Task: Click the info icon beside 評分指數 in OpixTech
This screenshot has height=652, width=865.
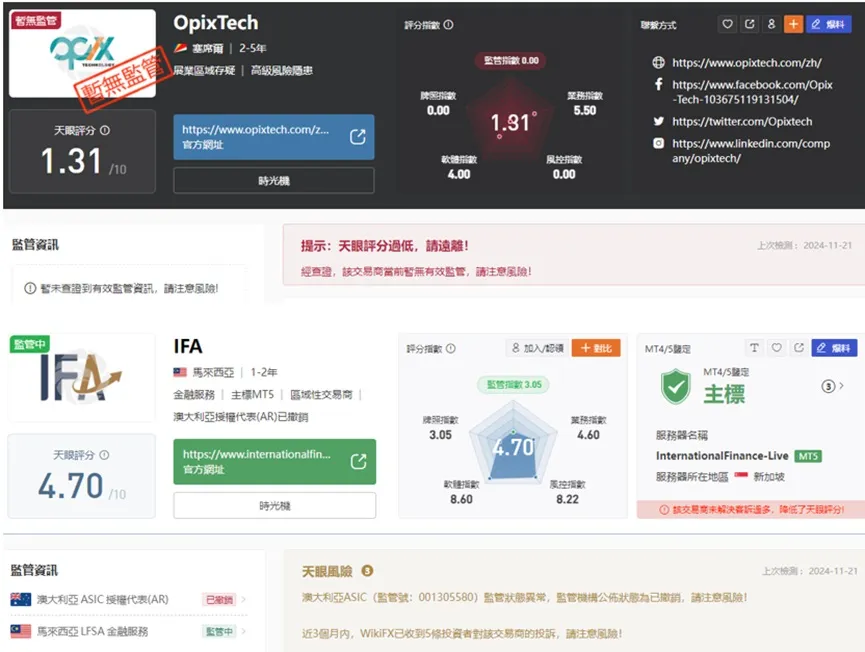Action: click(x=448, y=25)
